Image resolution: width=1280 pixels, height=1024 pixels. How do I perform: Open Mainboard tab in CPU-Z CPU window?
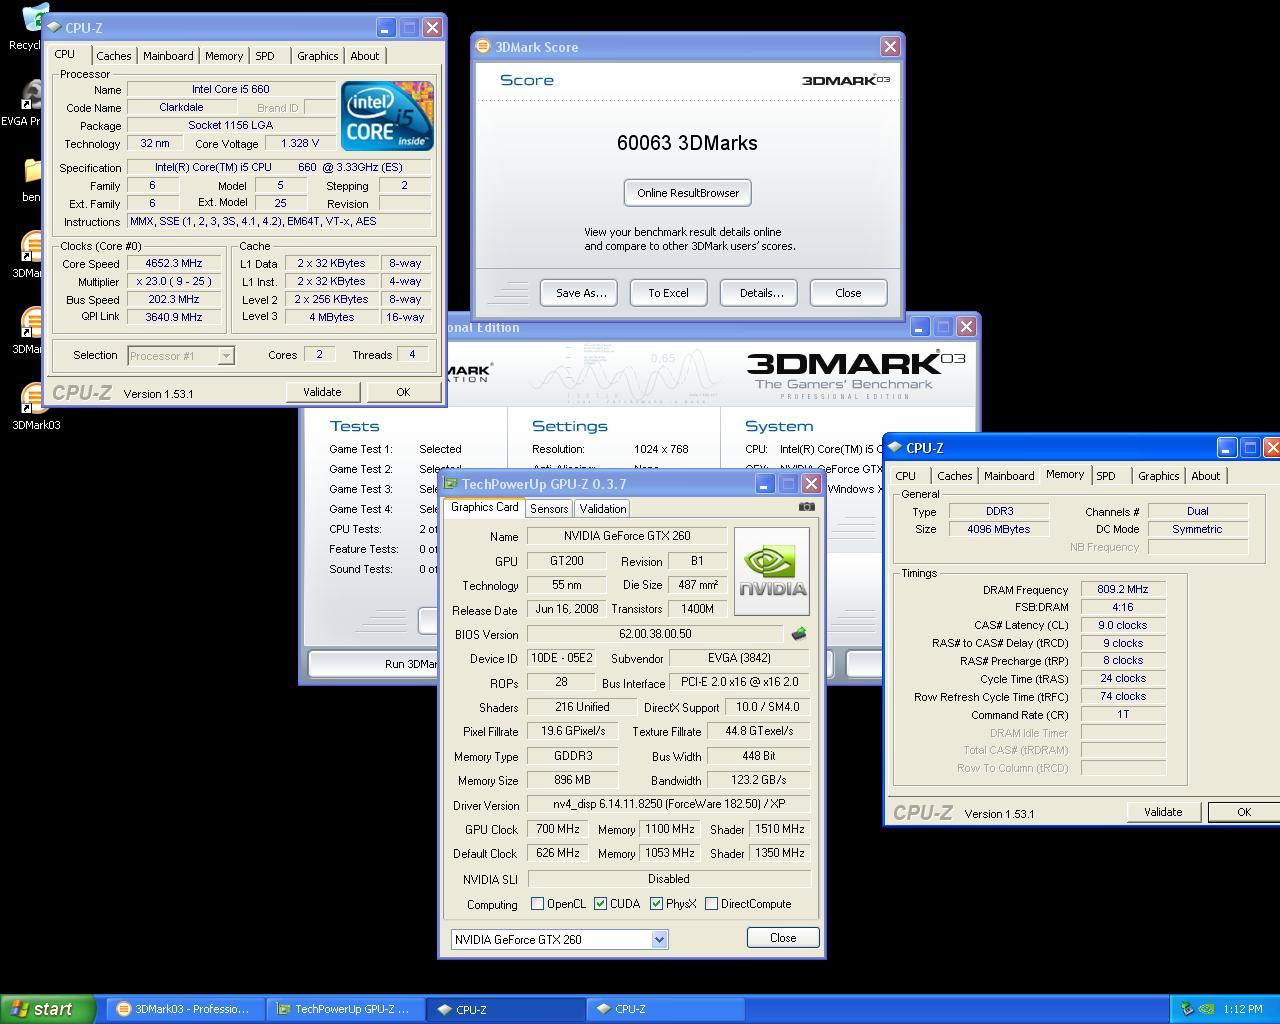(x=168, y=56)
